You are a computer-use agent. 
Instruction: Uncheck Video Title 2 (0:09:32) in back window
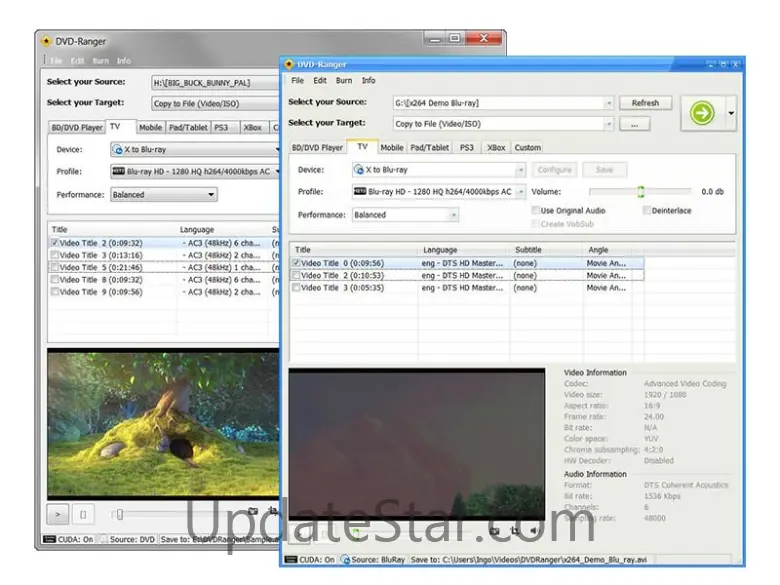pos(55,243)
